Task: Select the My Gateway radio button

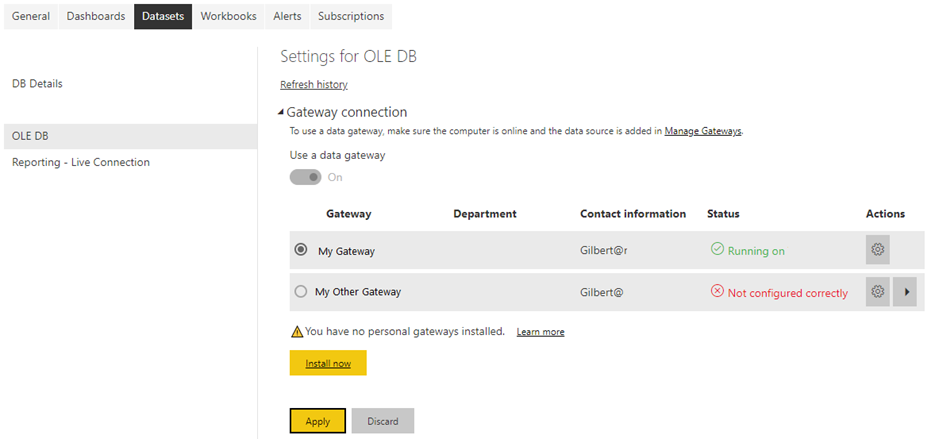Action: [301, 249]
